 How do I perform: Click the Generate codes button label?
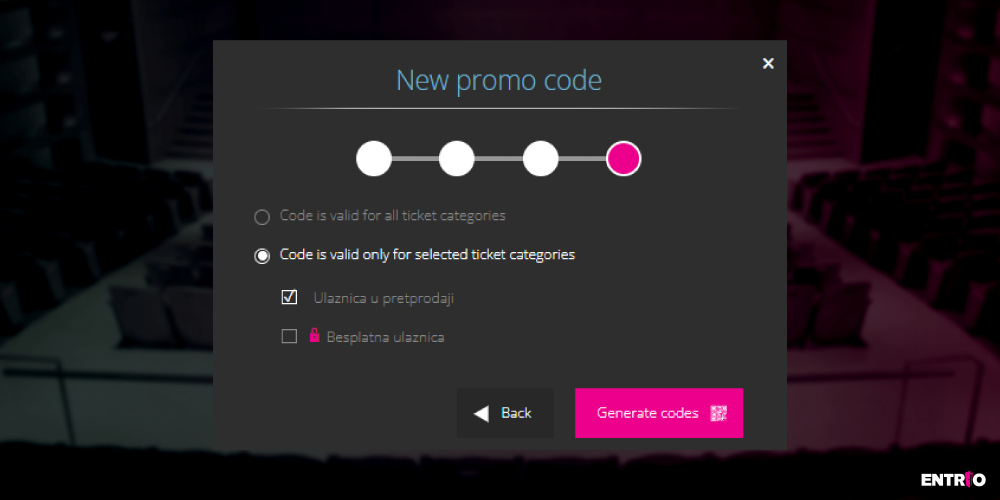click(x=647, y=413)
